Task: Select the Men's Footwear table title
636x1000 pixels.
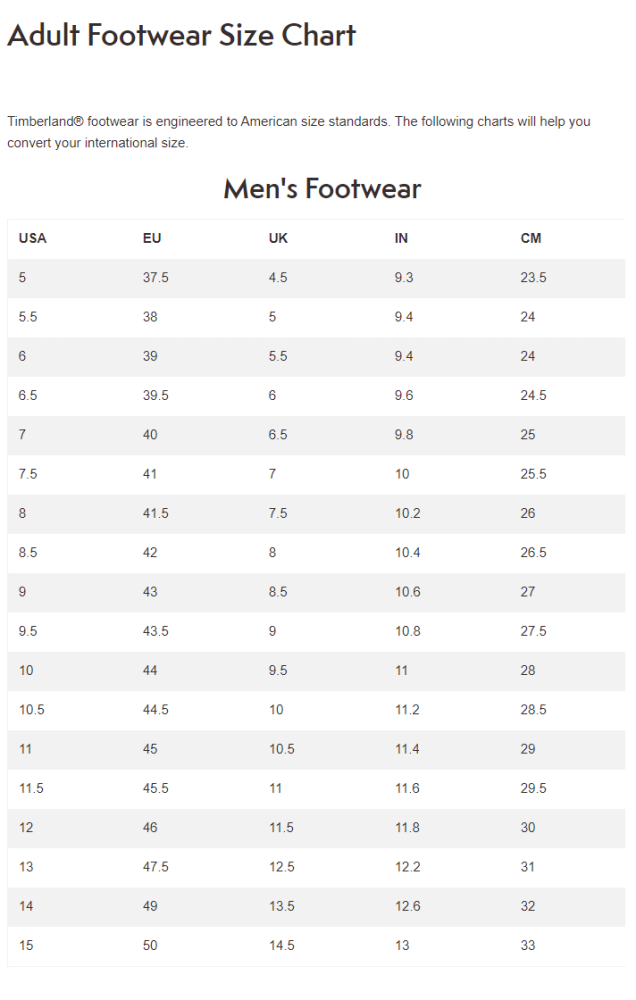Action: coord(322,188)
